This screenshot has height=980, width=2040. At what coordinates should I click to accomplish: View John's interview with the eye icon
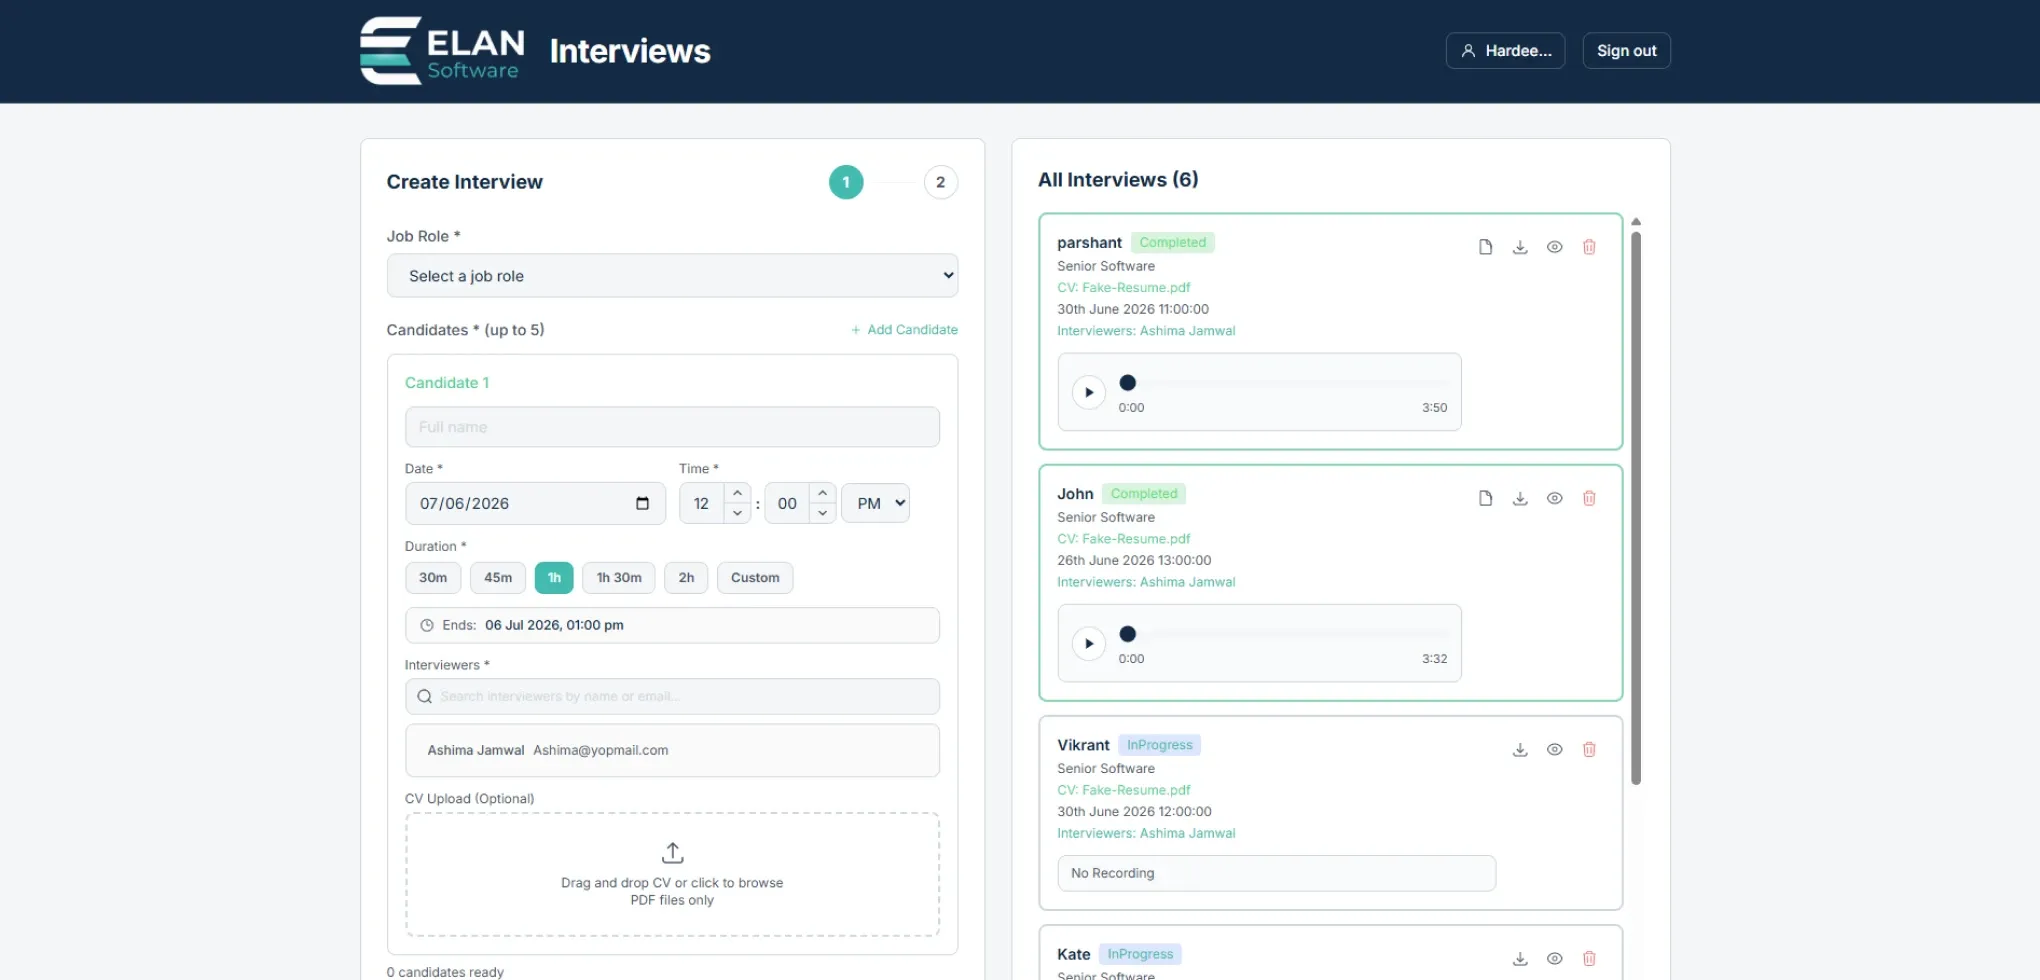click(1554, 498)
